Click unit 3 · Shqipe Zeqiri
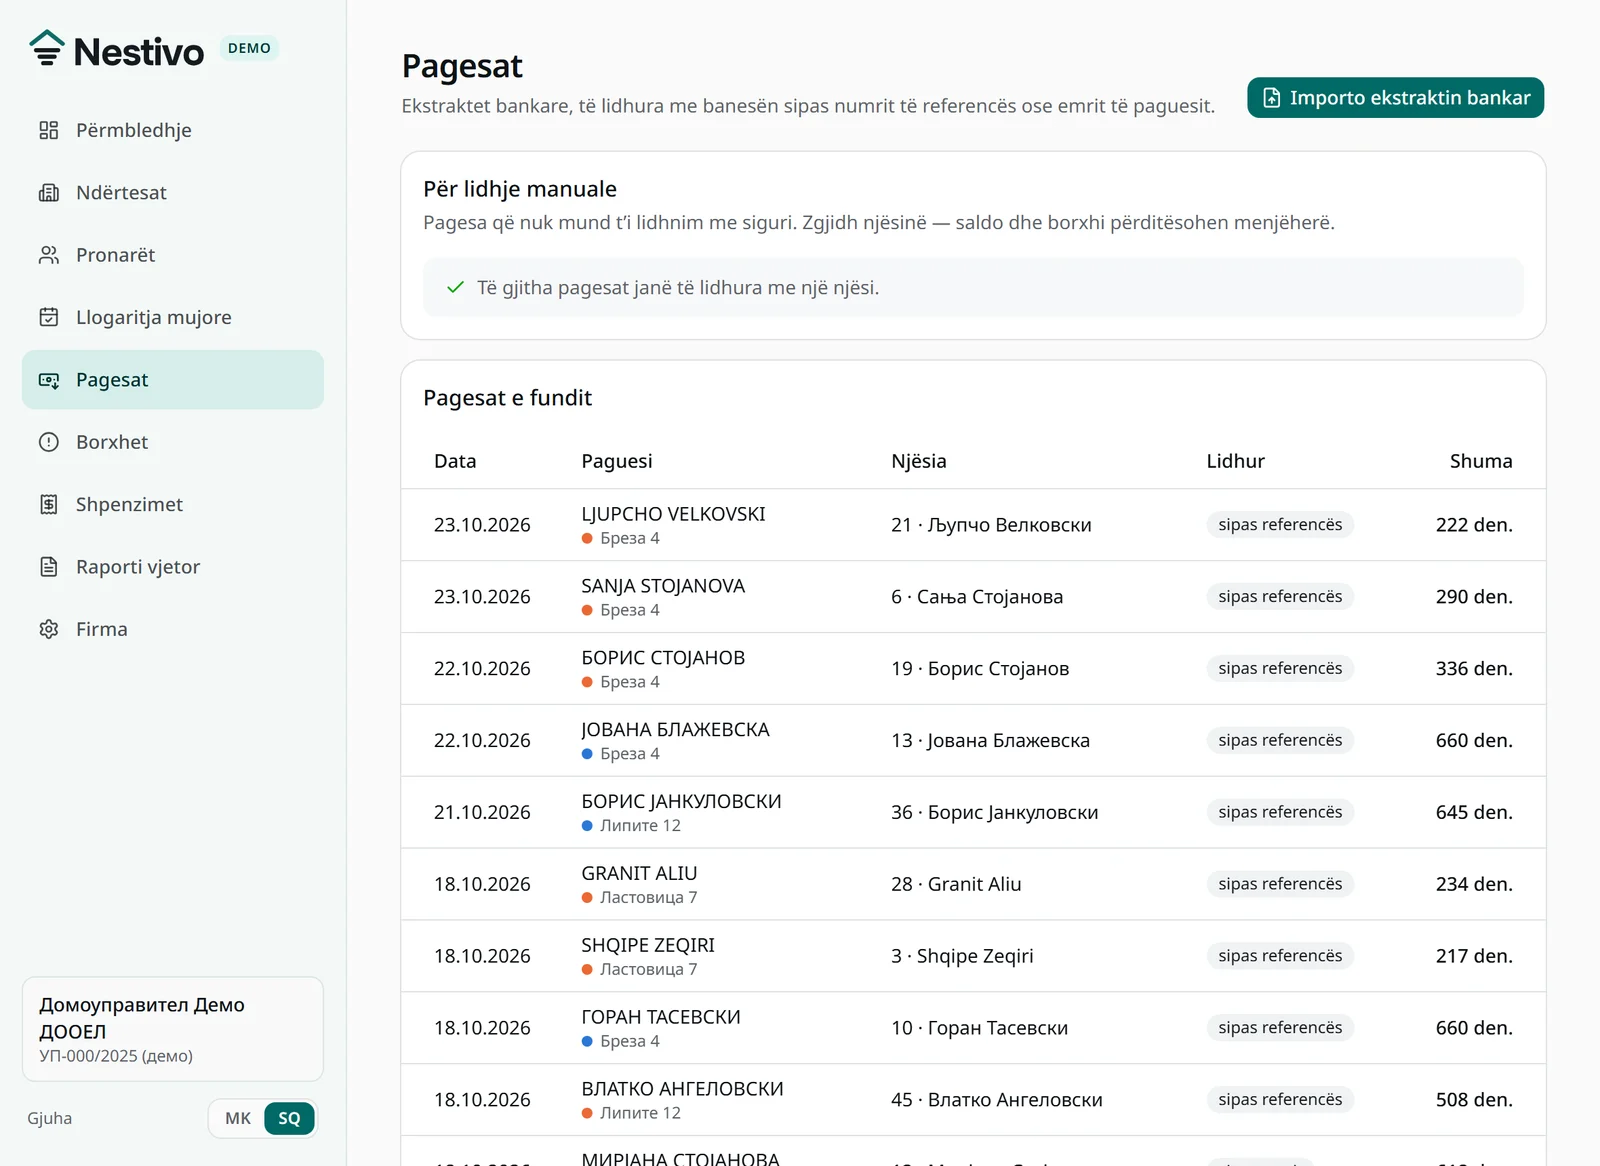 pos(962,956)
